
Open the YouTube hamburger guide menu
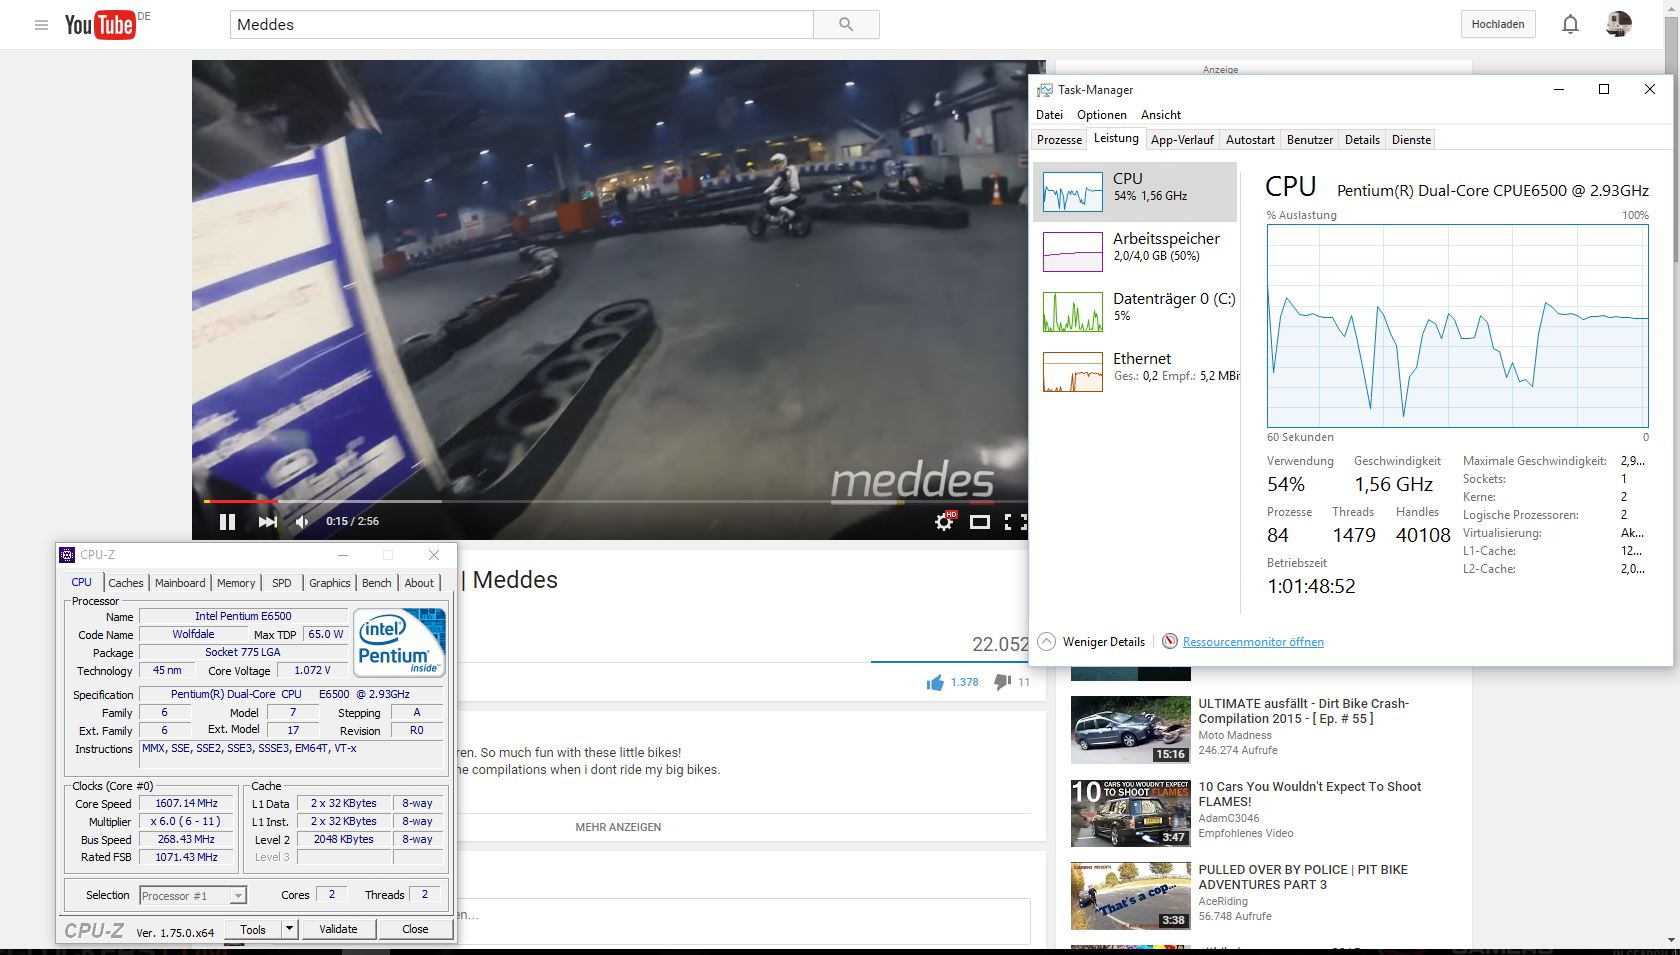pos(41,25)
